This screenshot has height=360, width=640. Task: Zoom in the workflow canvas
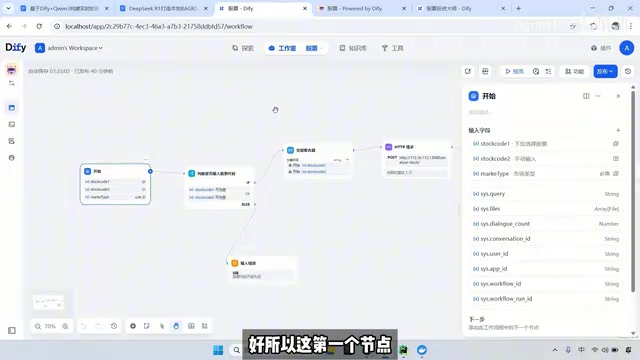65,326
